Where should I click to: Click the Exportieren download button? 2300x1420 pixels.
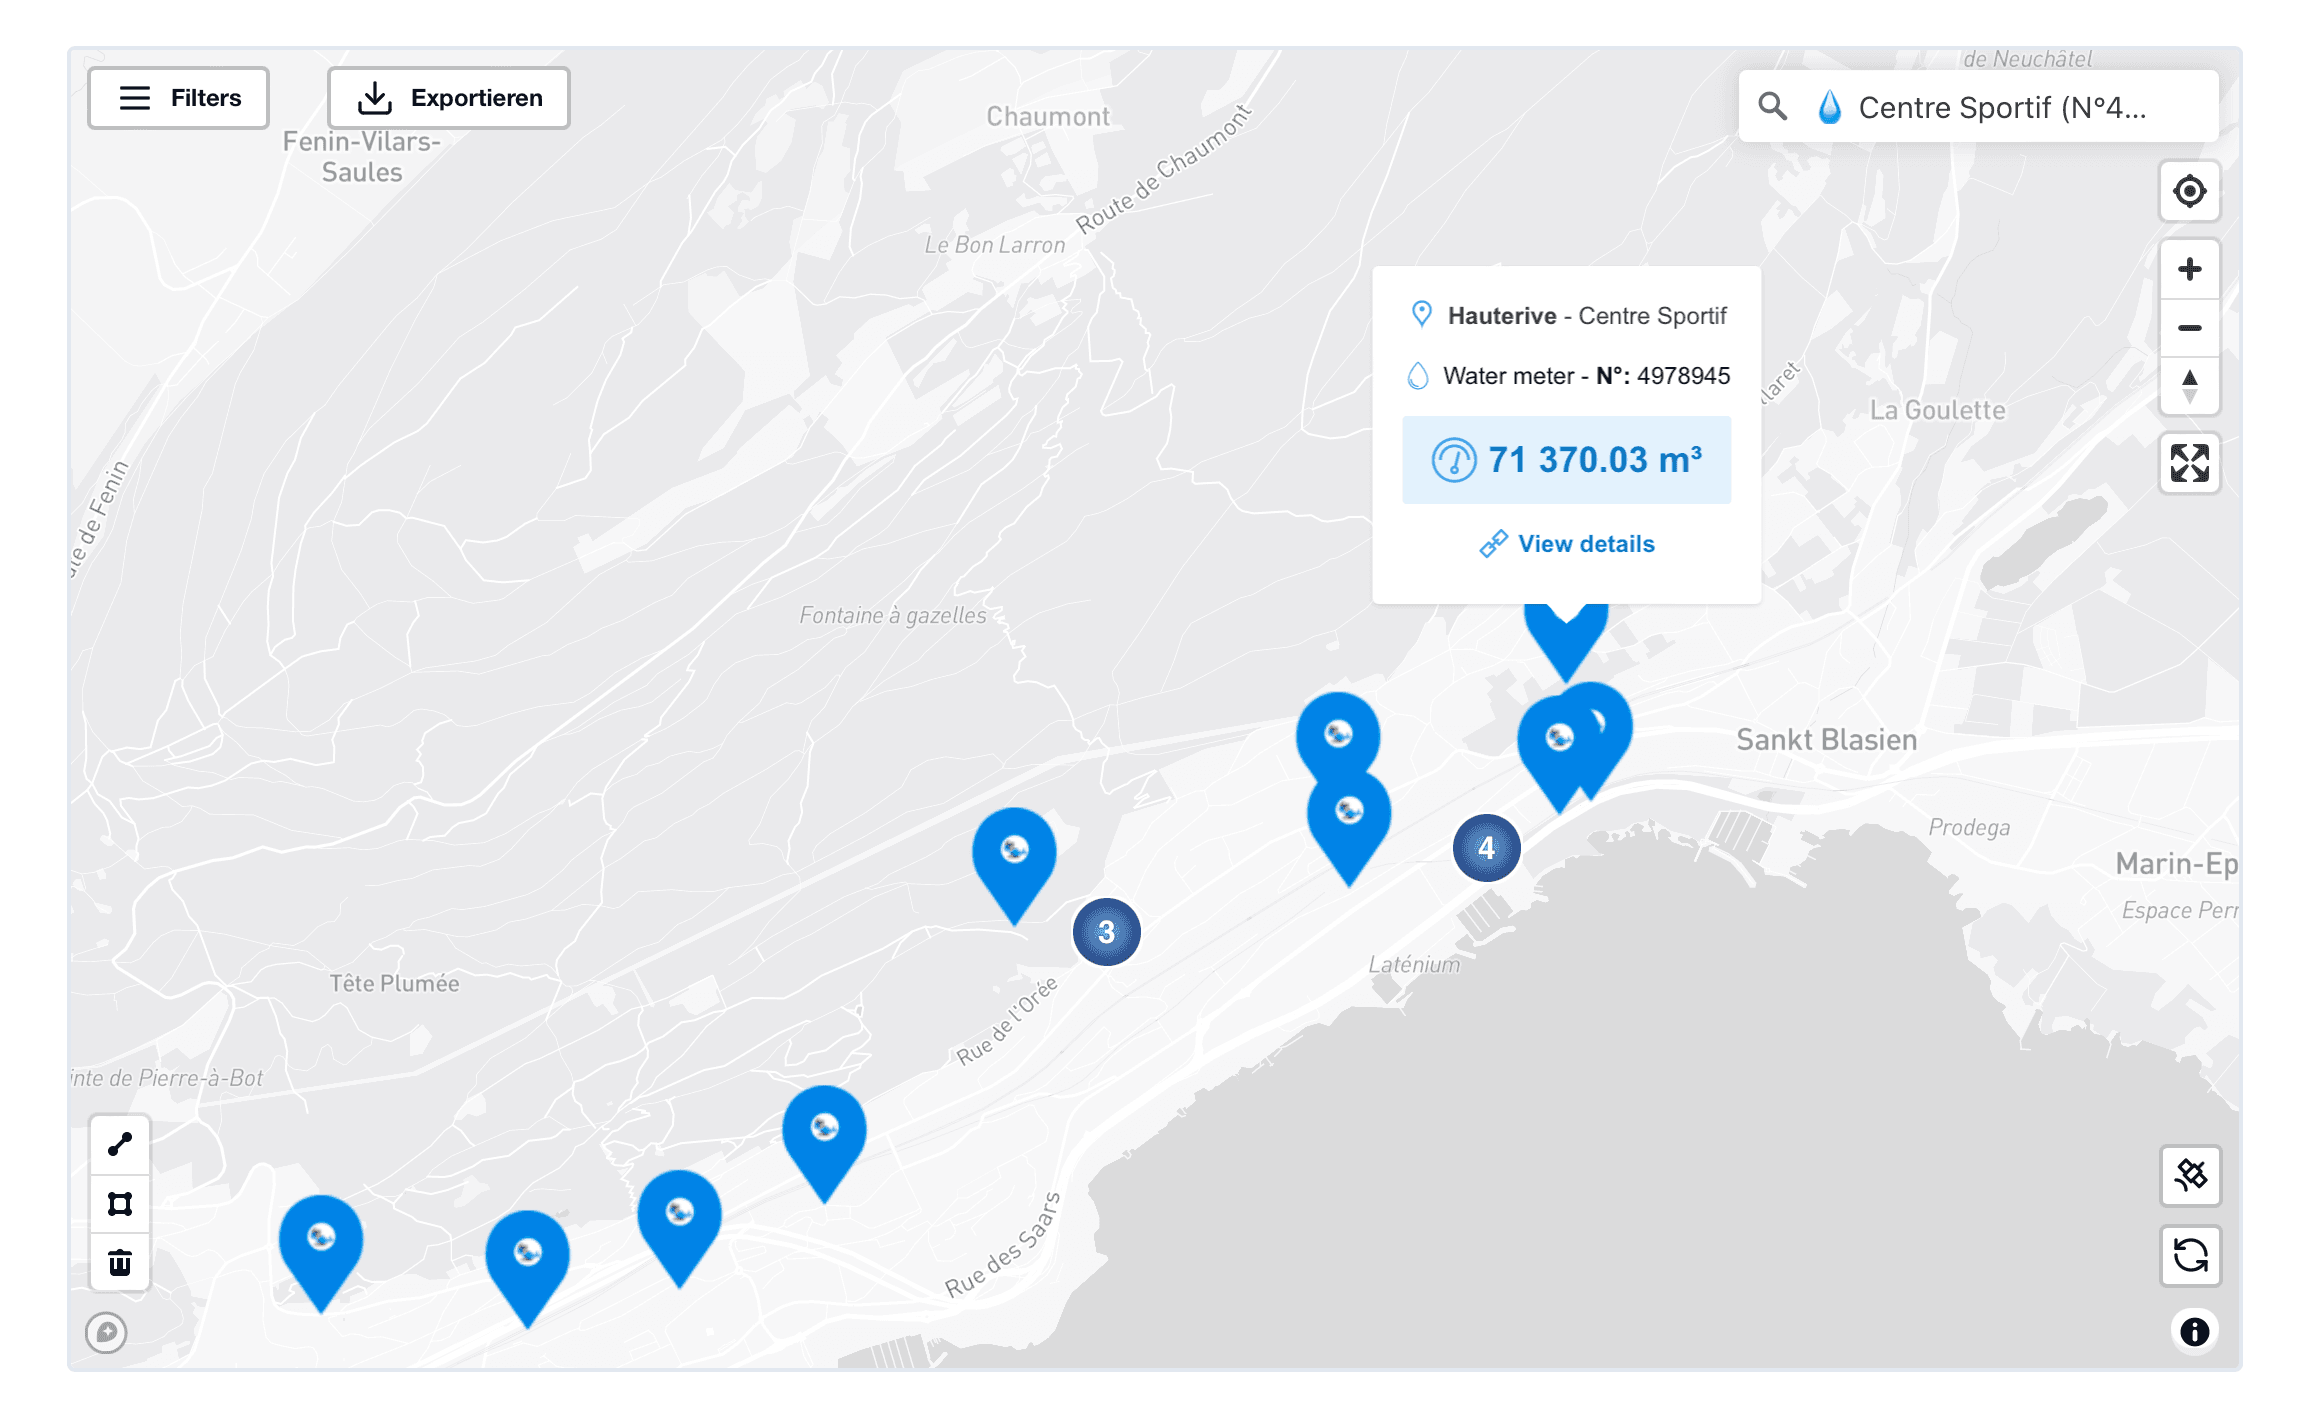[x=448, y=98]
